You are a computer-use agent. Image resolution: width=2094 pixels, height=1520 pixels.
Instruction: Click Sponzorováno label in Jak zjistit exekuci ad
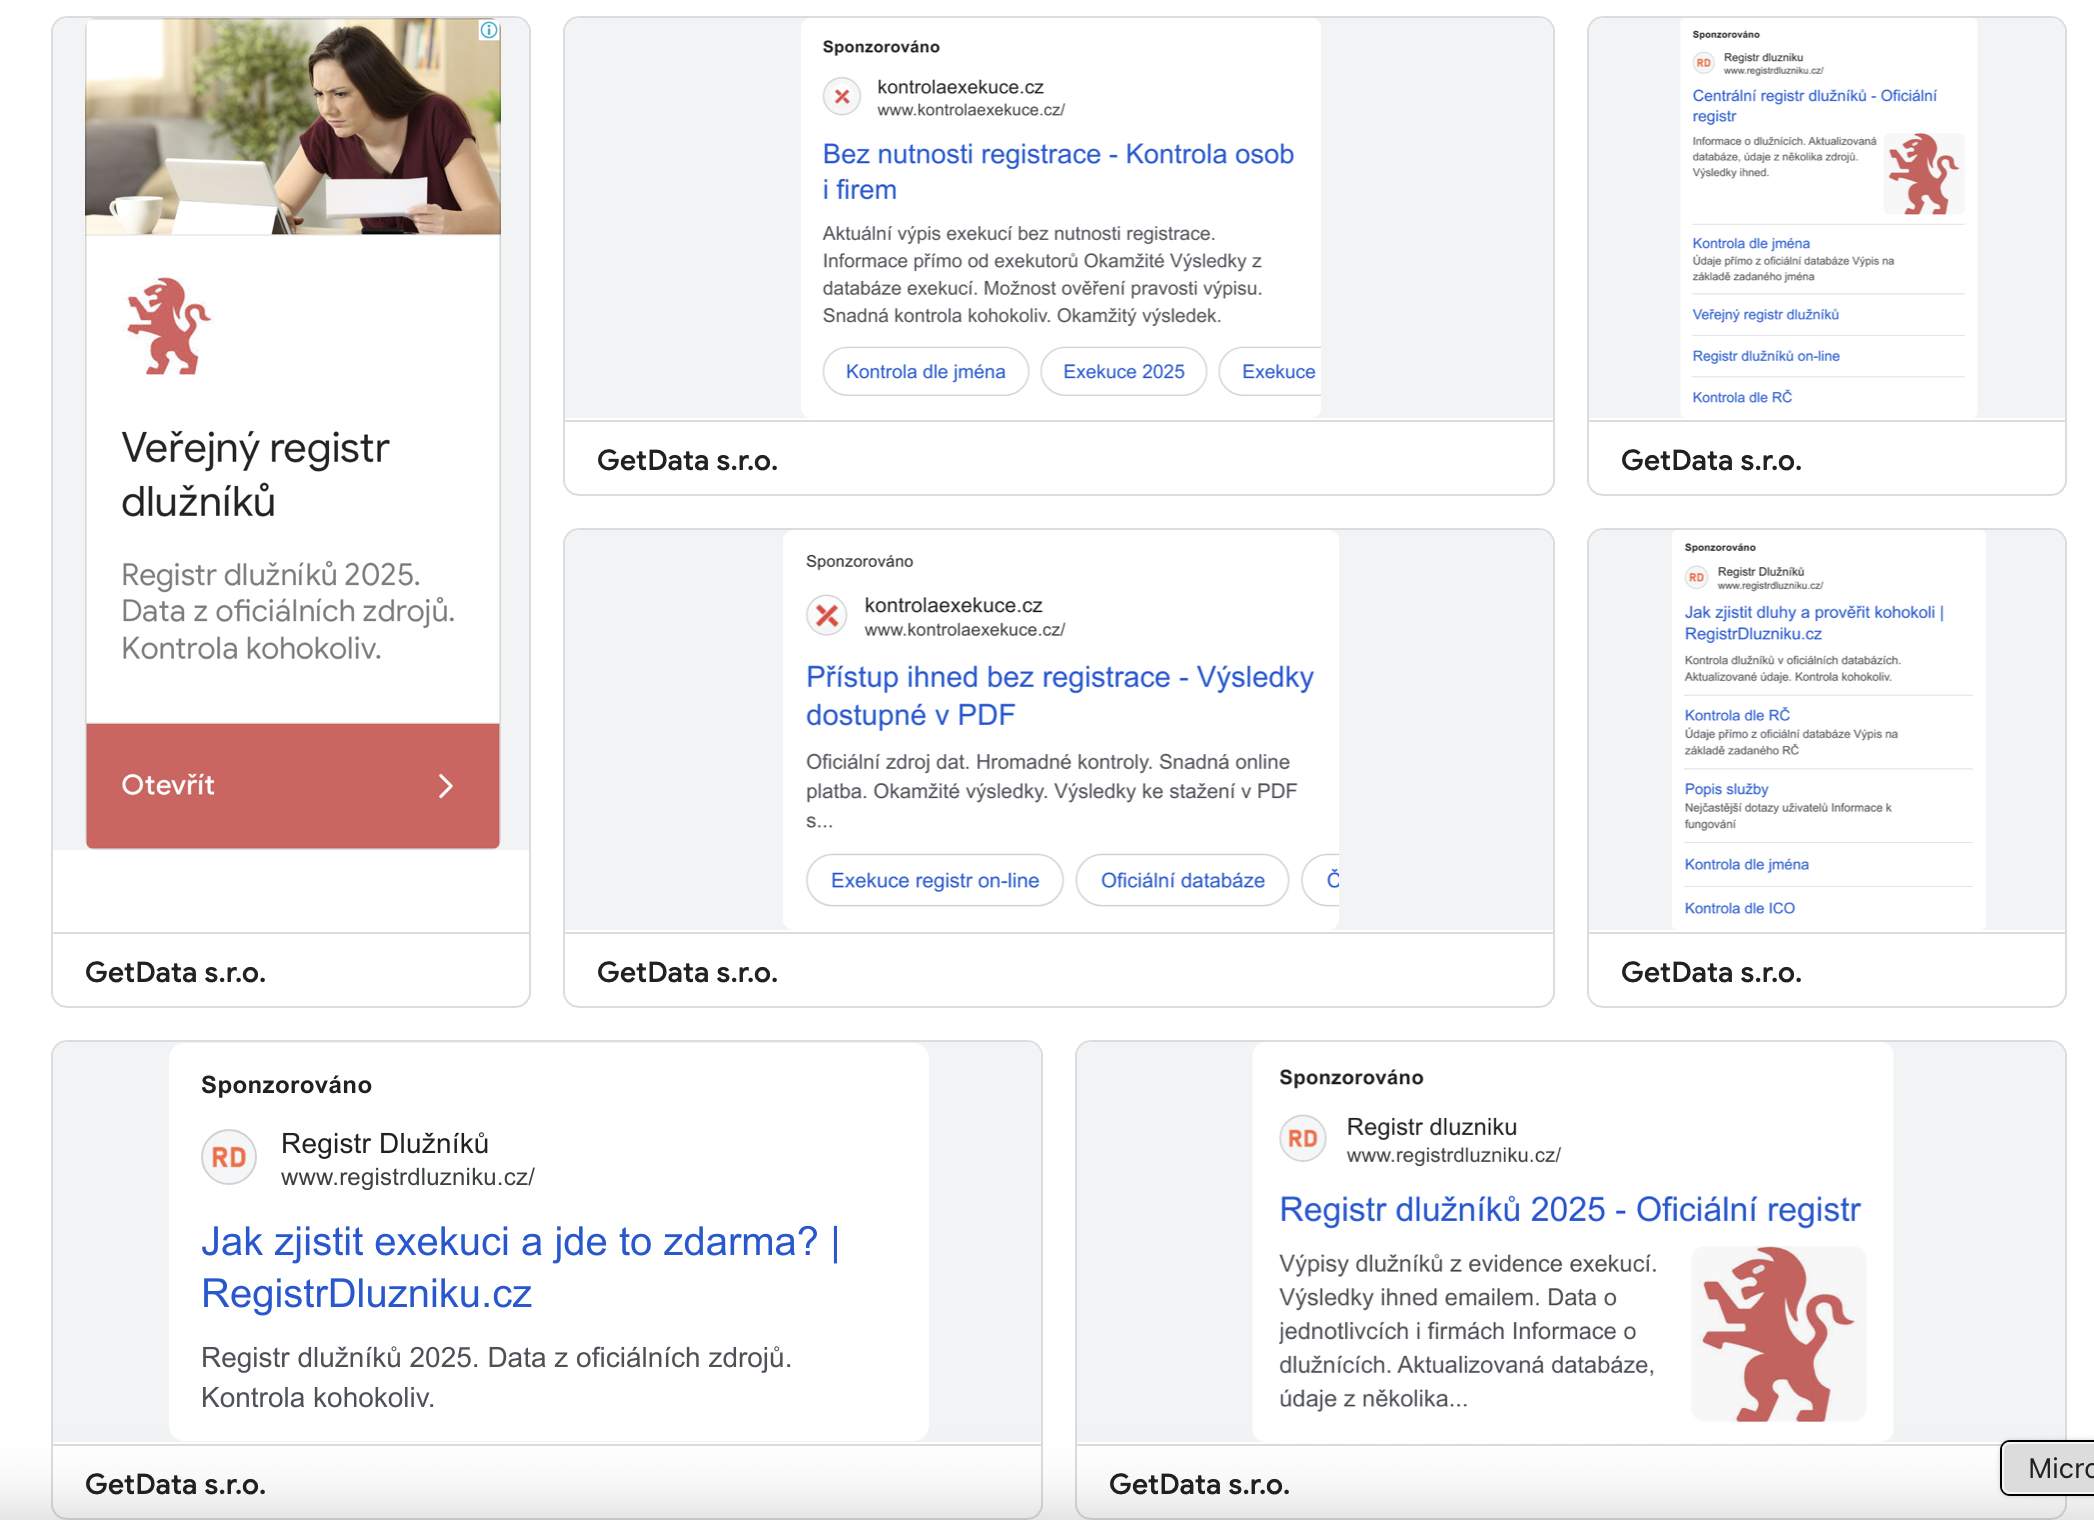286,1085
